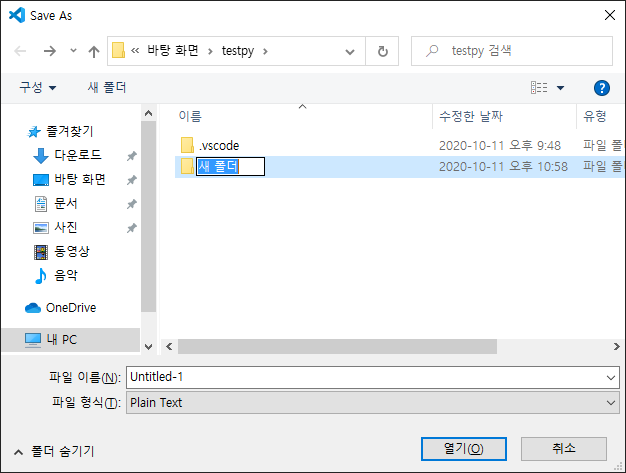The height and width of the screenshot is (473, 626).
Task: Click the pin icon next to 사진
Action: 132,228
